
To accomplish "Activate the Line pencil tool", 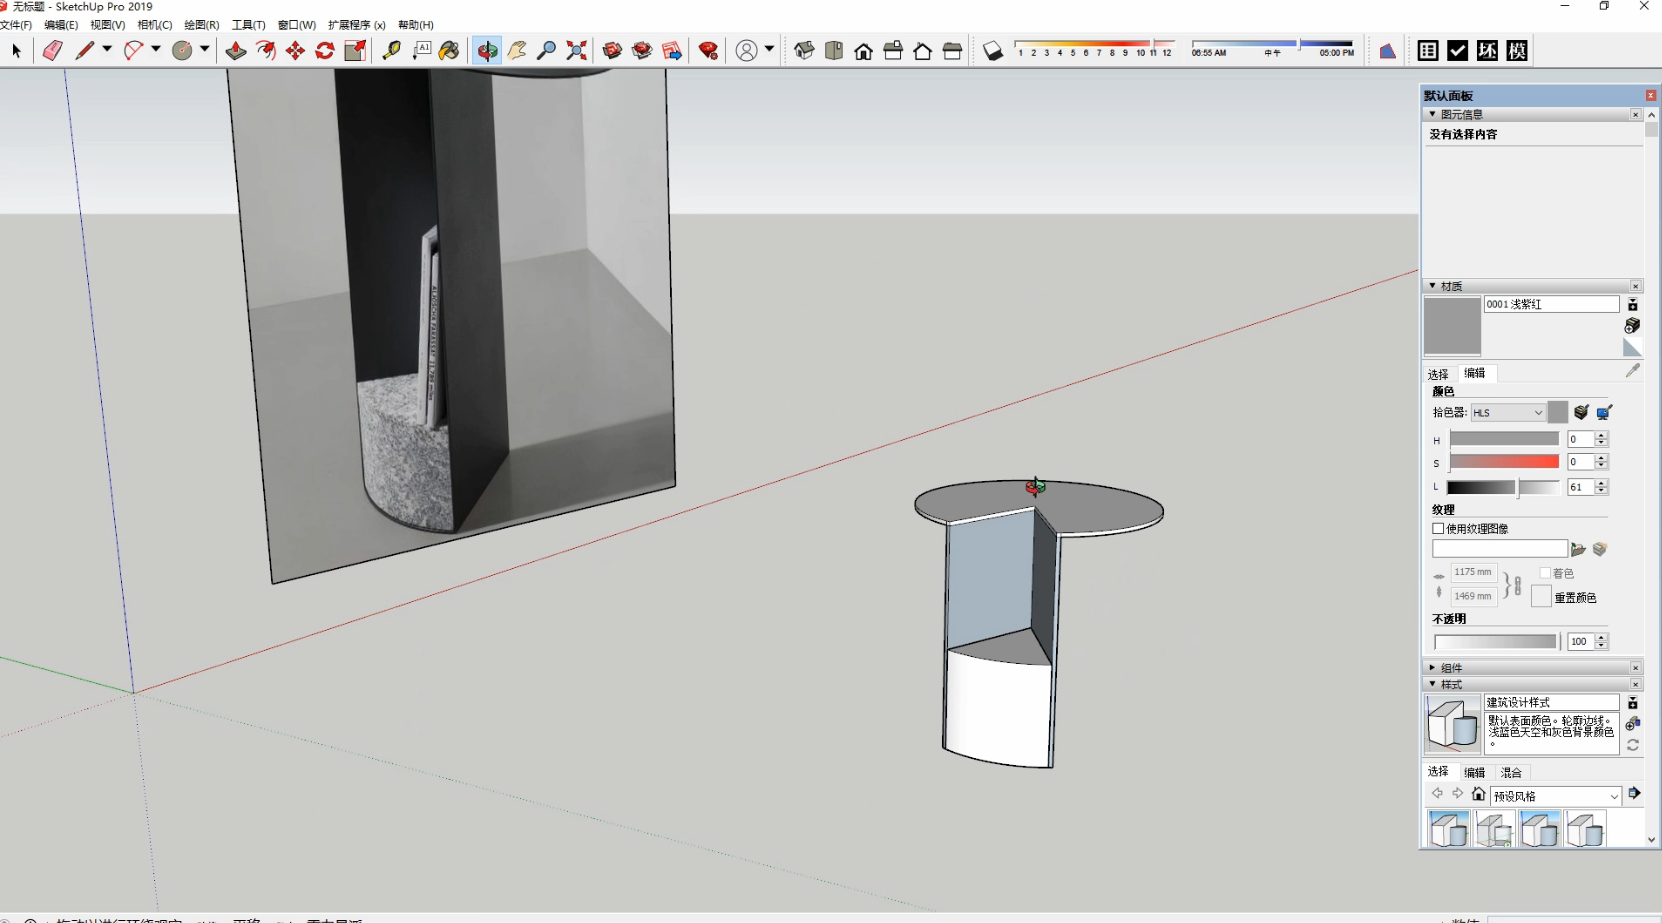I will tap(84, 50).
